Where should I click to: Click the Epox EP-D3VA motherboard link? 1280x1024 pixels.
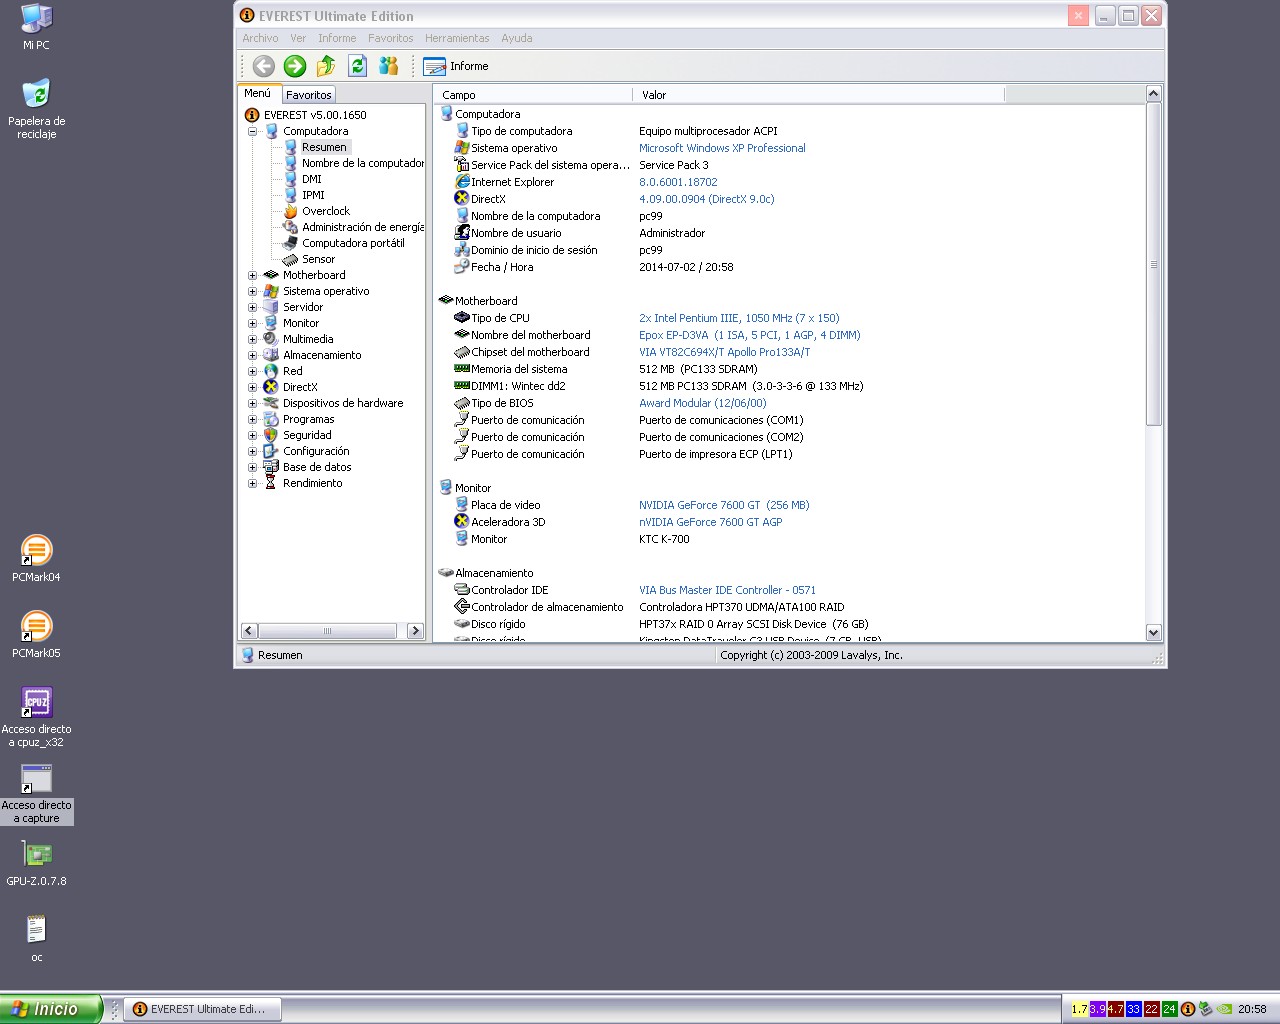click(750, 335)
